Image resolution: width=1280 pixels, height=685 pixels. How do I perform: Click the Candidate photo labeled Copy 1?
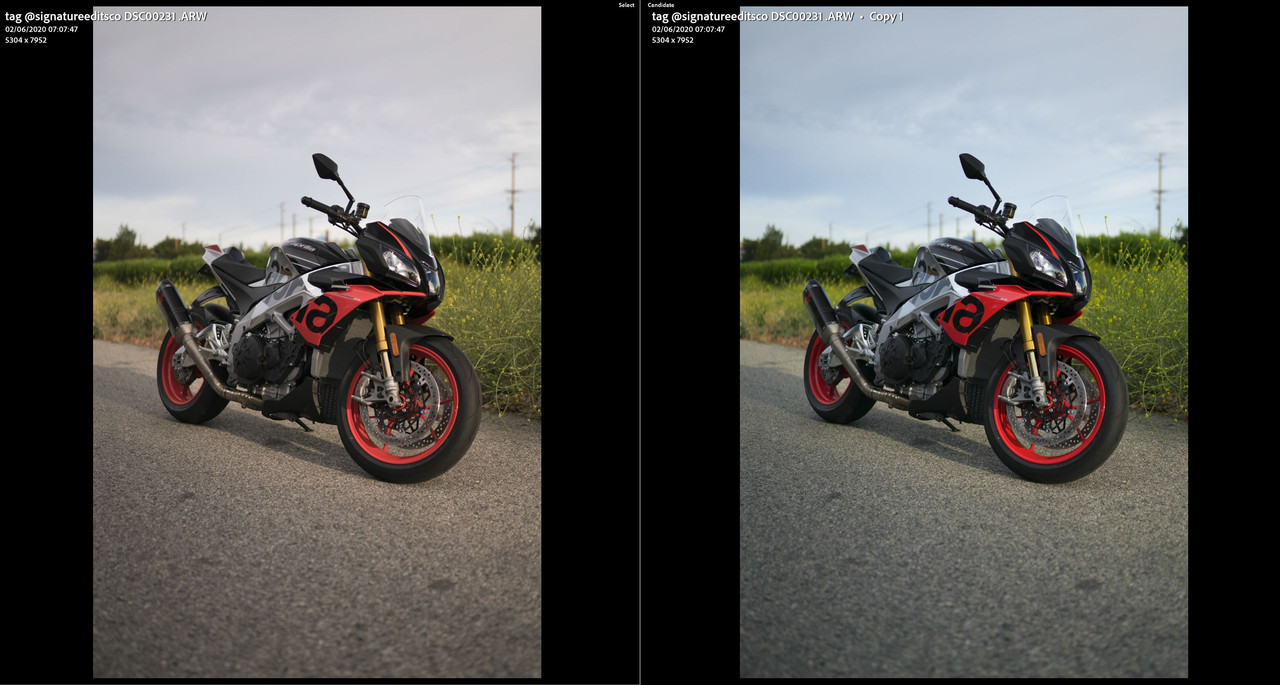pyautogui.click(x=964, y=342)
